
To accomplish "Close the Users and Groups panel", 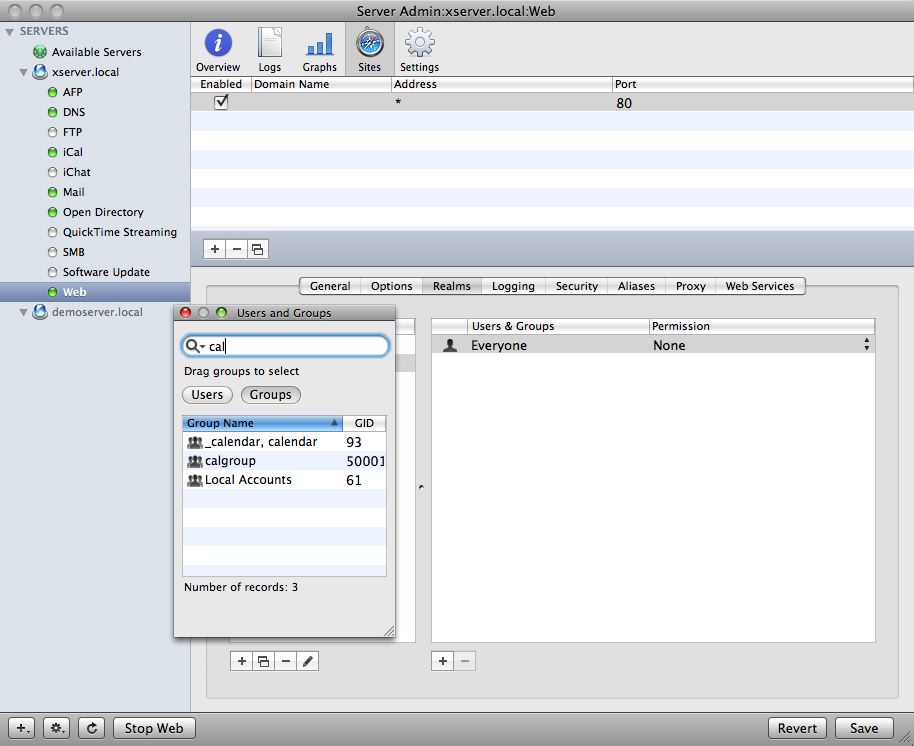I will (x=185, y=312).
